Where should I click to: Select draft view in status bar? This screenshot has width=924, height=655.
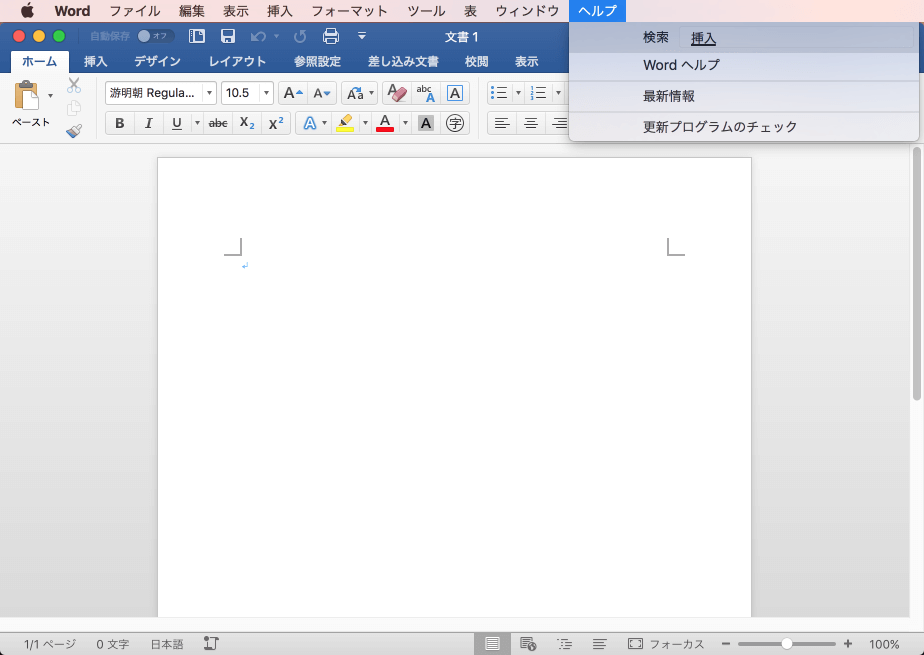click(x=599, y=644)
